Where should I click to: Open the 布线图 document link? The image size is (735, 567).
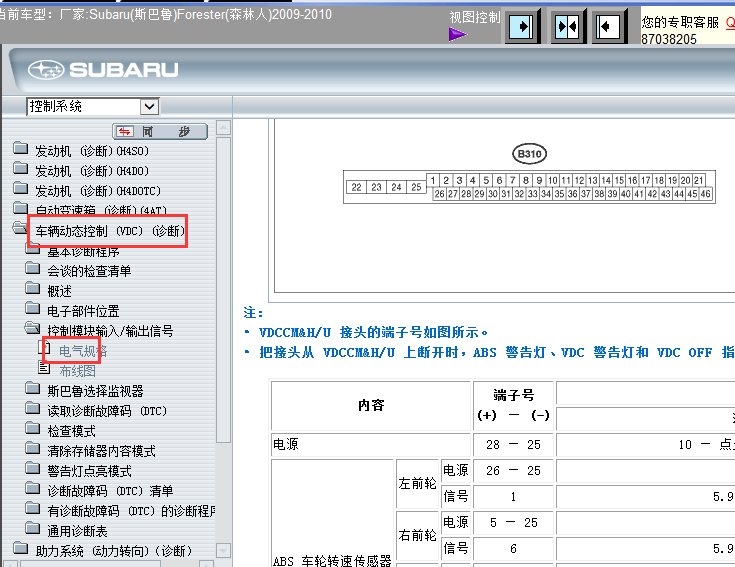coord(77,371)
